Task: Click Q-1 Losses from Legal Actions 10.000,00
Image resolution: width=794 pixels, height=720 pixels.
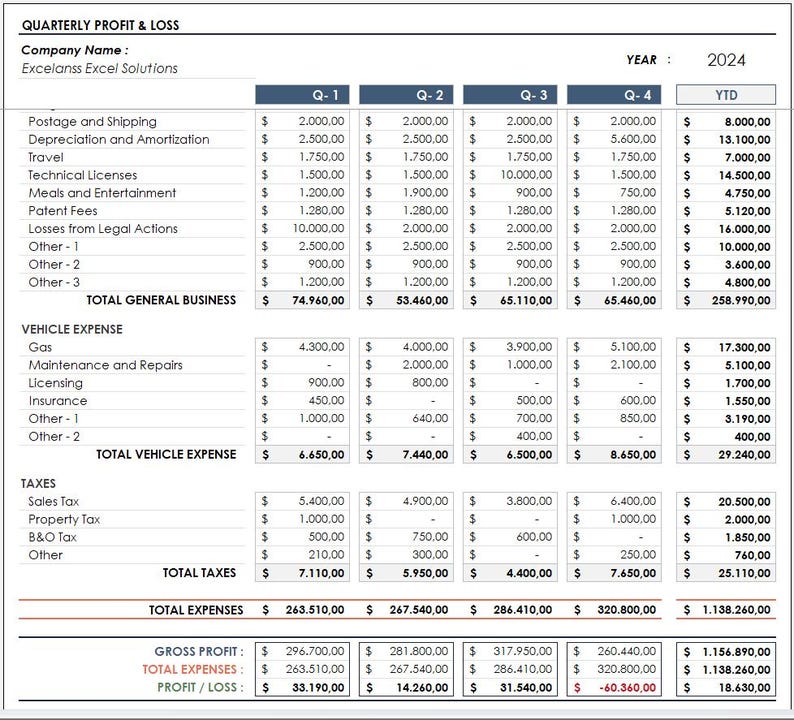Action: pos(318,228)
